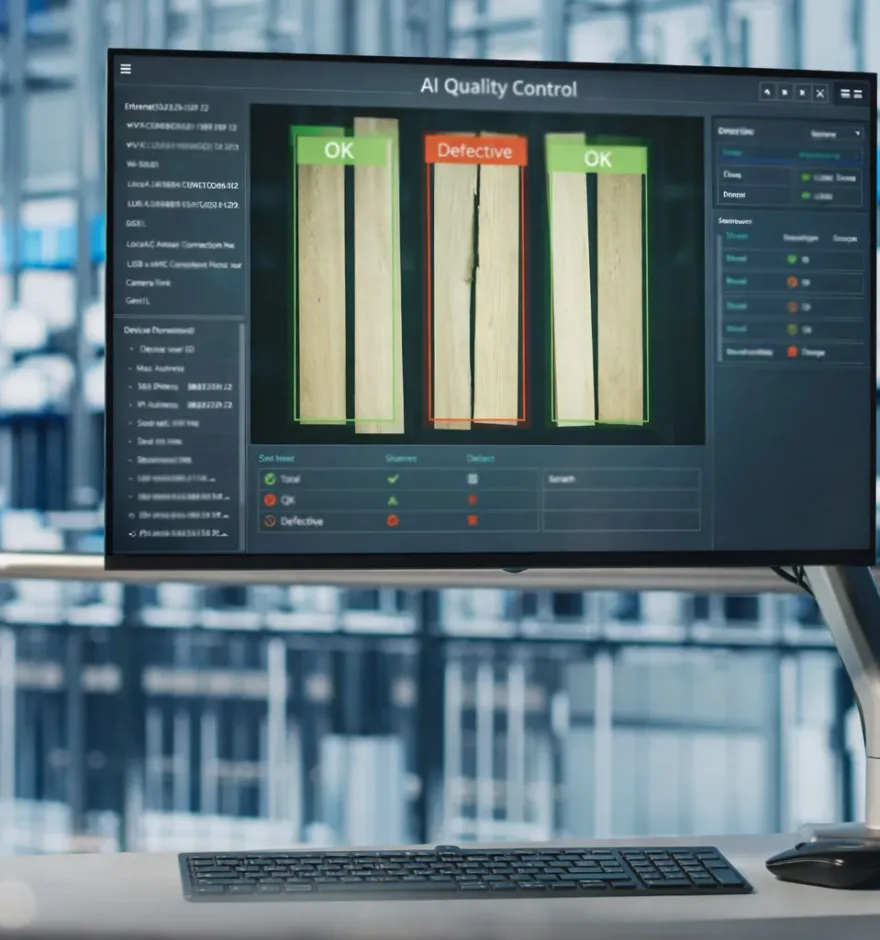Image resolution: width=880 pixels, height=940 pixels.
Task: Click the text field in the Total row
Action: (x=620, y=479)
